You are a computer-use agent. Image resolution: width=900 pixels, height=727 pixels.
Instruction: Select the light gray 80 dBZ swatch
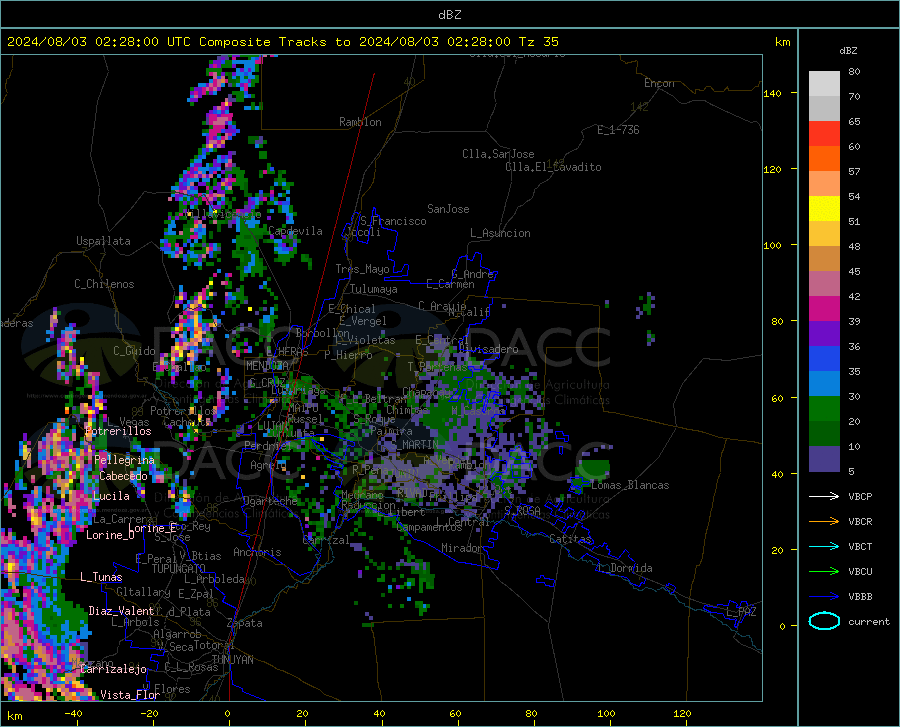[x=824, y=84]
